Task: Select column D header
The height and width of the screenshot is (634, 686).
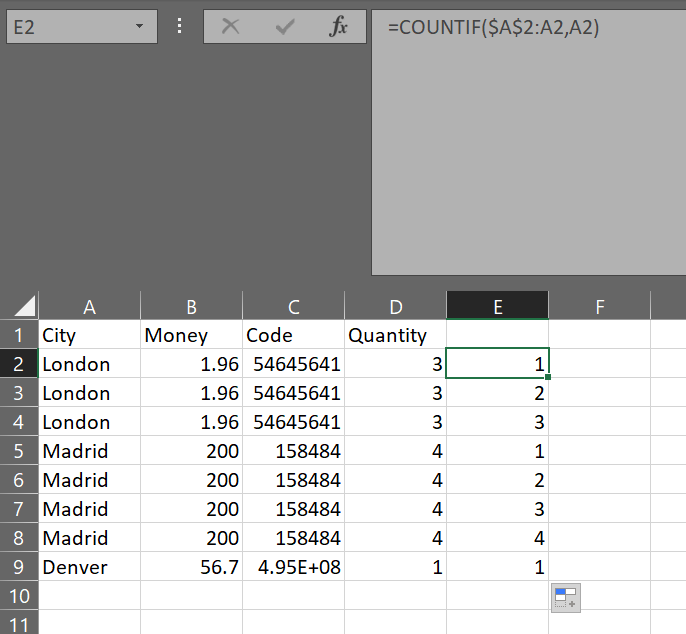Action: (x=396, y=307)
